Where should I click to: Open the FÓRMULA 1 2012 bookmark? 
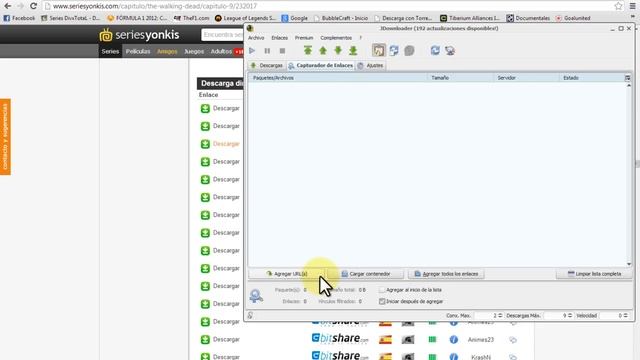(137, 18)
